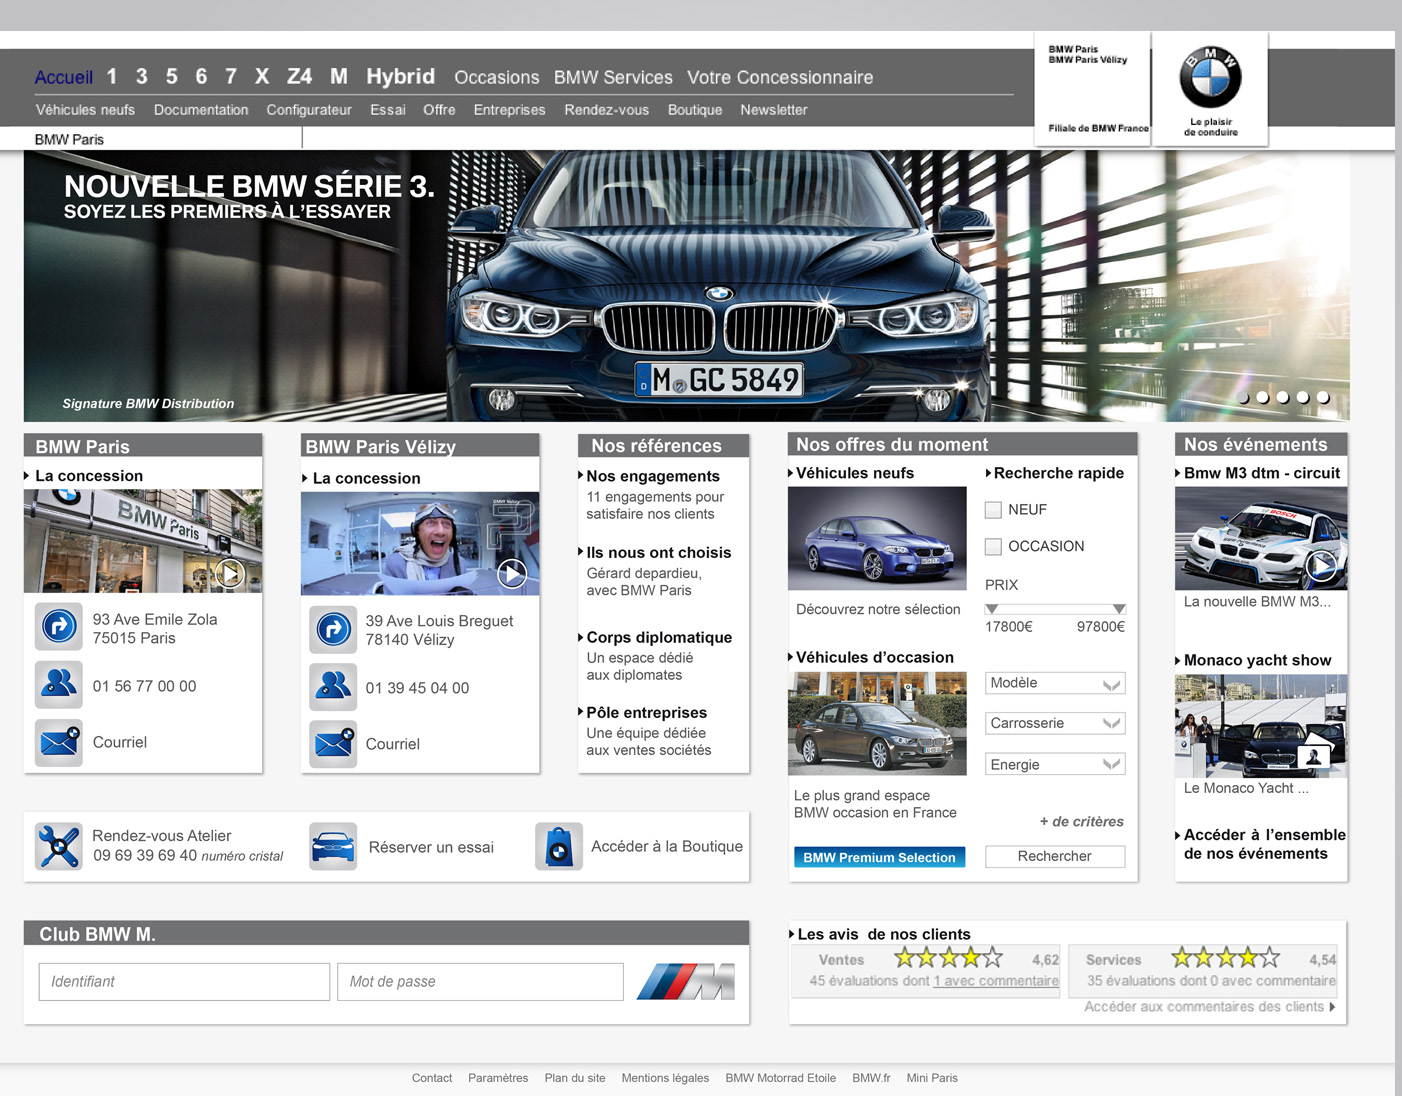Image resolution: width=1402 pixels, height=1096 pixels.
Task: Select the second carousel dot on the banner
Action: tap(1263, 397)
